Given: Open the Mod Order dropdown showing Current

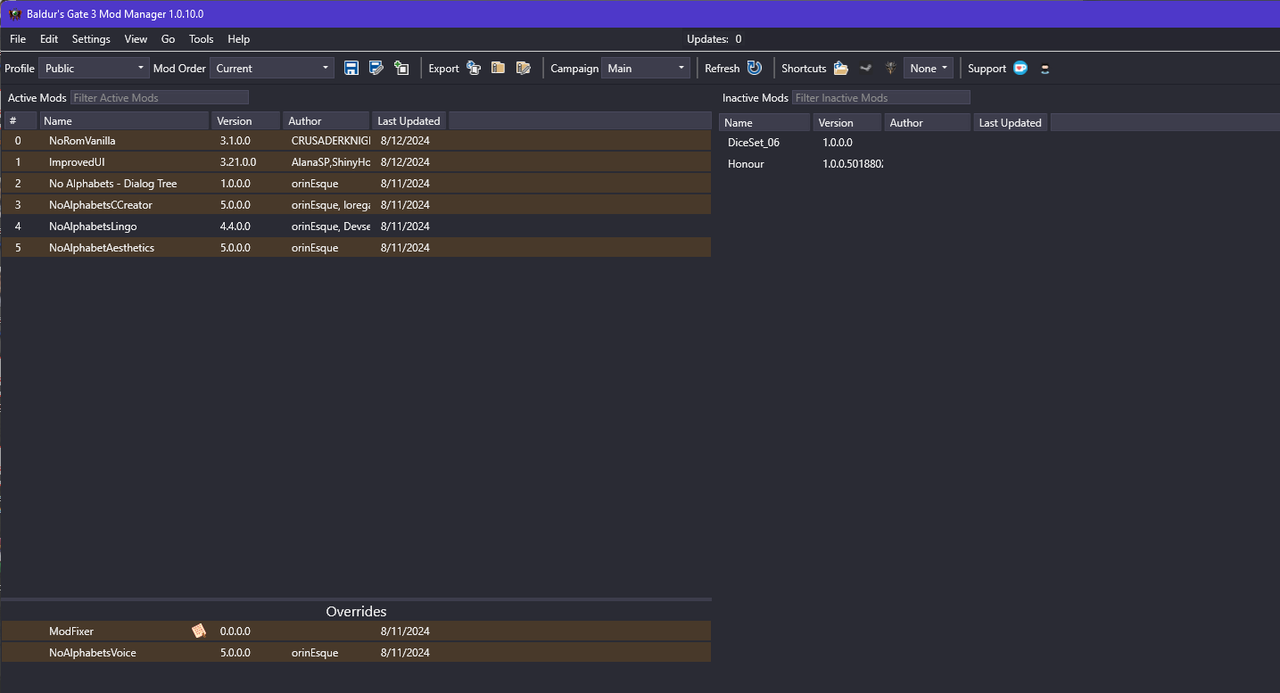Looking at the screenshot, I should [272, 68].
